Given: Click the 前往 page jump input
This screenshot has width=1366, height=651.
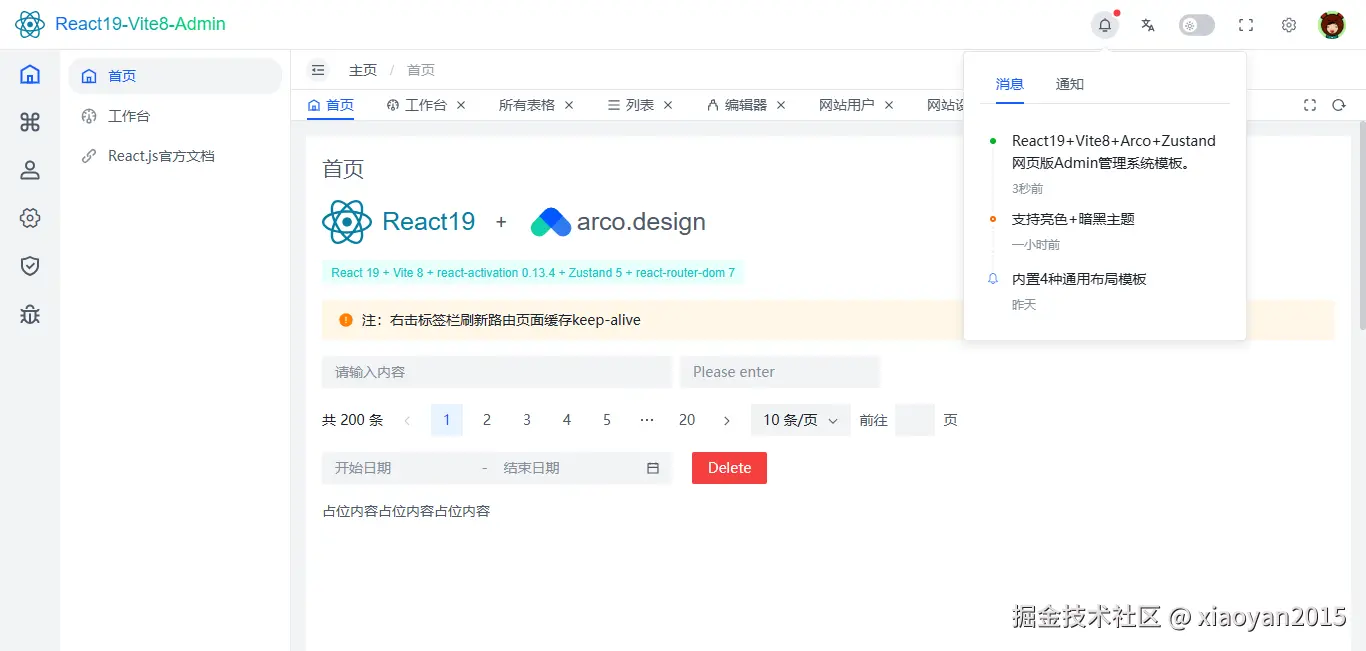Looking at the screenshot, I should (915, 420).
